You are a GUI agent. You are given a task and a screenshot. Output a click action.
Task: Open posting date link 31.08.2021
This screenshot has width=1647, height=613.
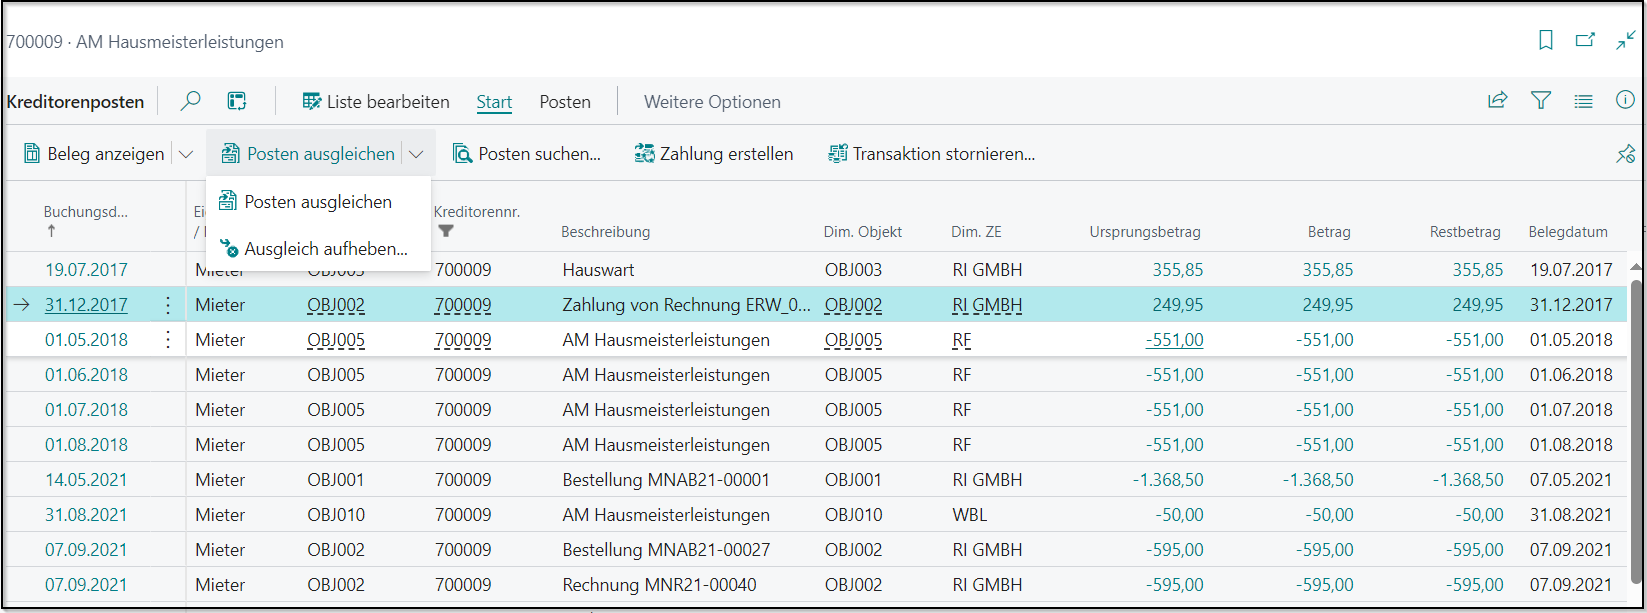(86, 515)
